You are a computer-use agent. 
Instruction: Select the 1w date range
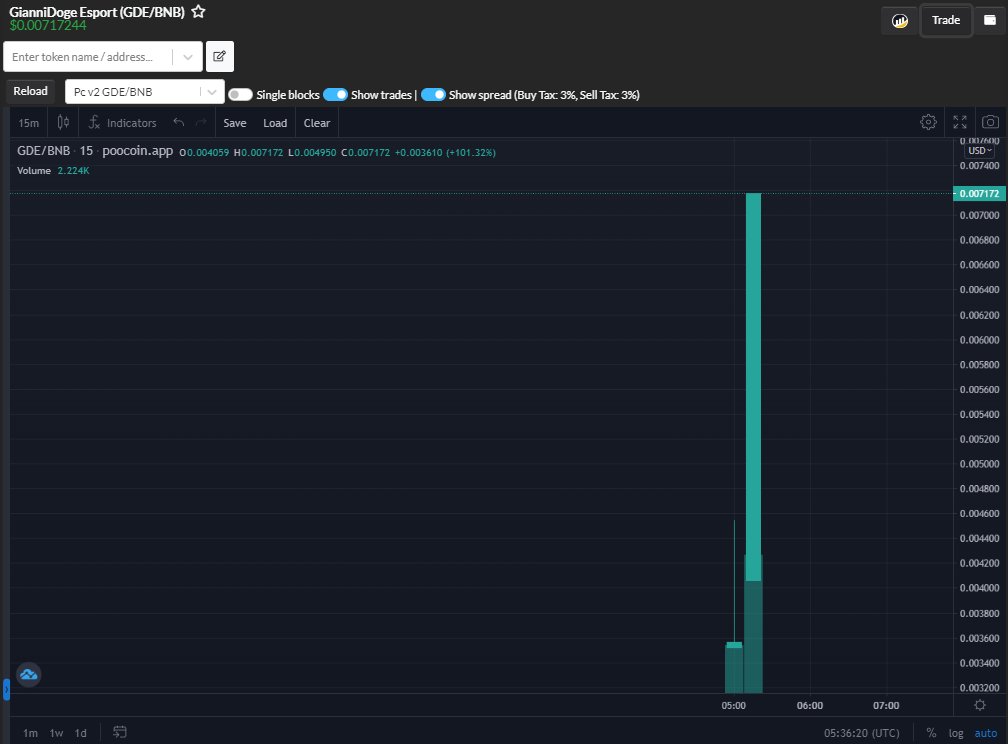[57, 732]
